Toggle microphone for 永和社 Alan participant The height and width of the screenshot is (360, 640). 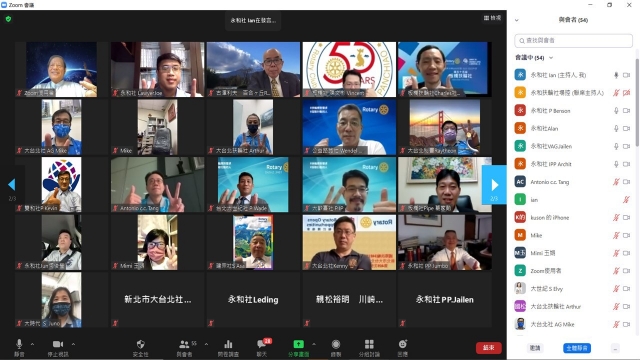point(616,129)
